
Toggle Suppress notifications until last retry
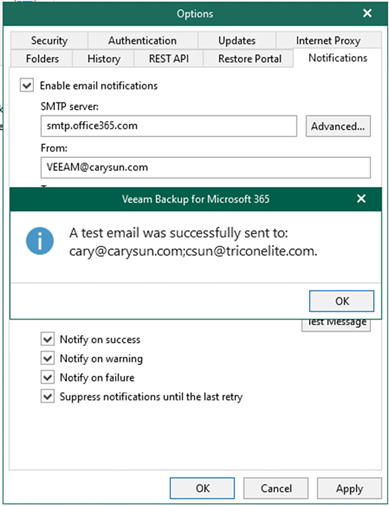pos(47,396)
